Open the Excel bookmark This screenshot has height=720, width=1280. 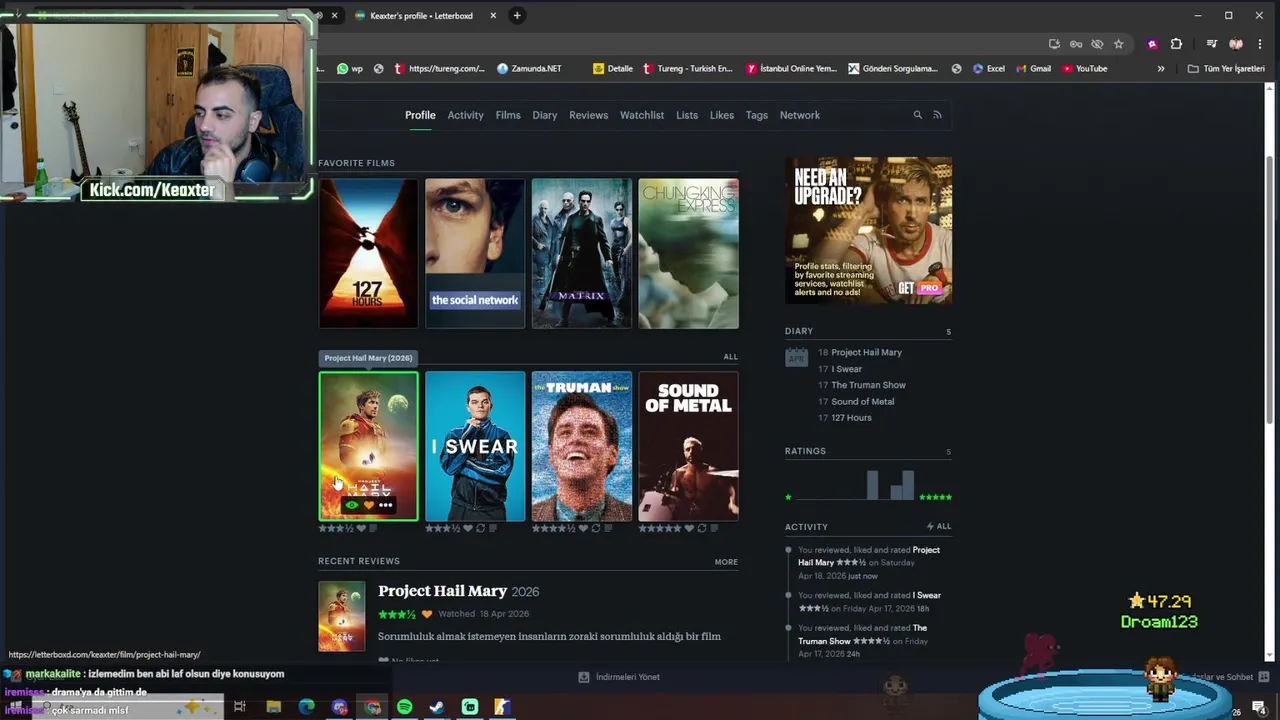[x=987, y=69]
